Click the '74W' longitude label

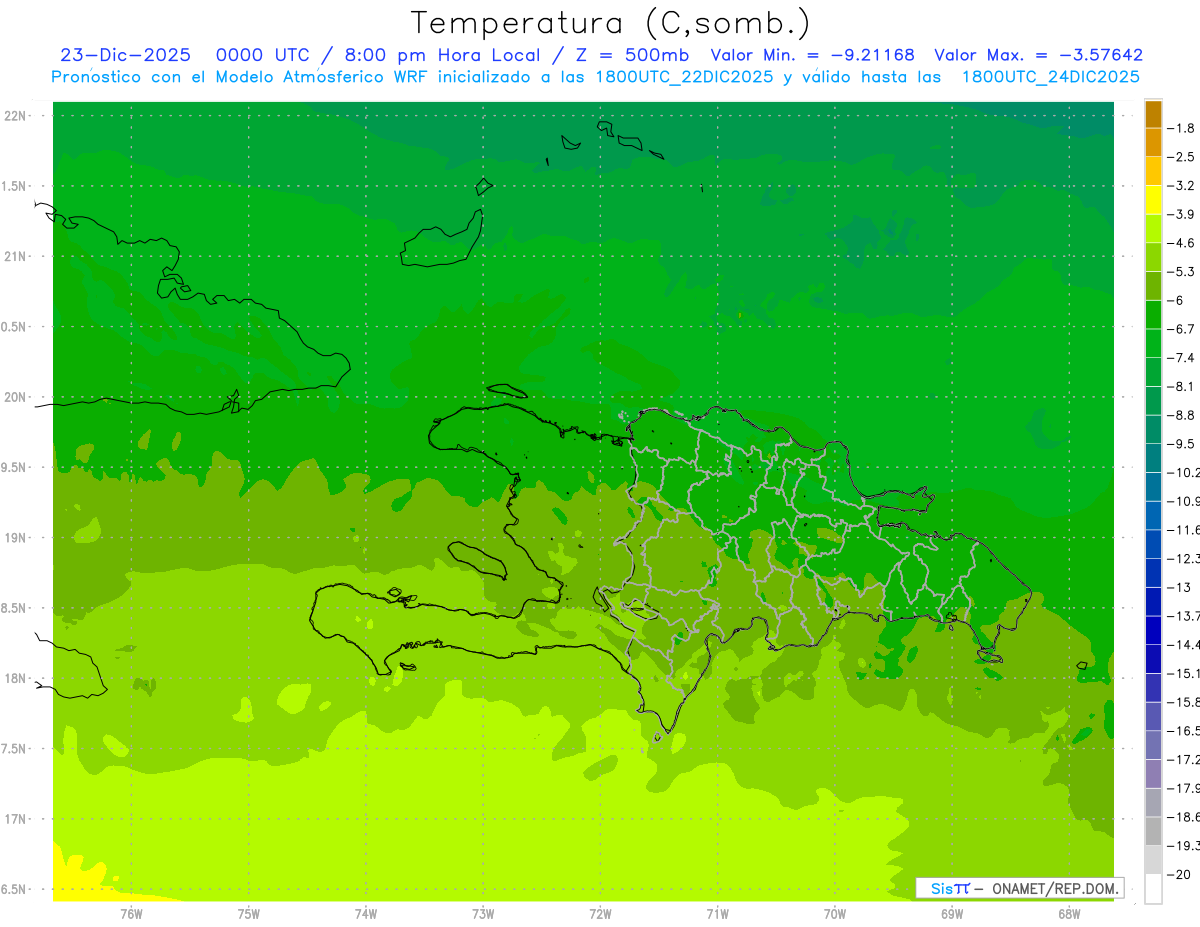[366, 914]
